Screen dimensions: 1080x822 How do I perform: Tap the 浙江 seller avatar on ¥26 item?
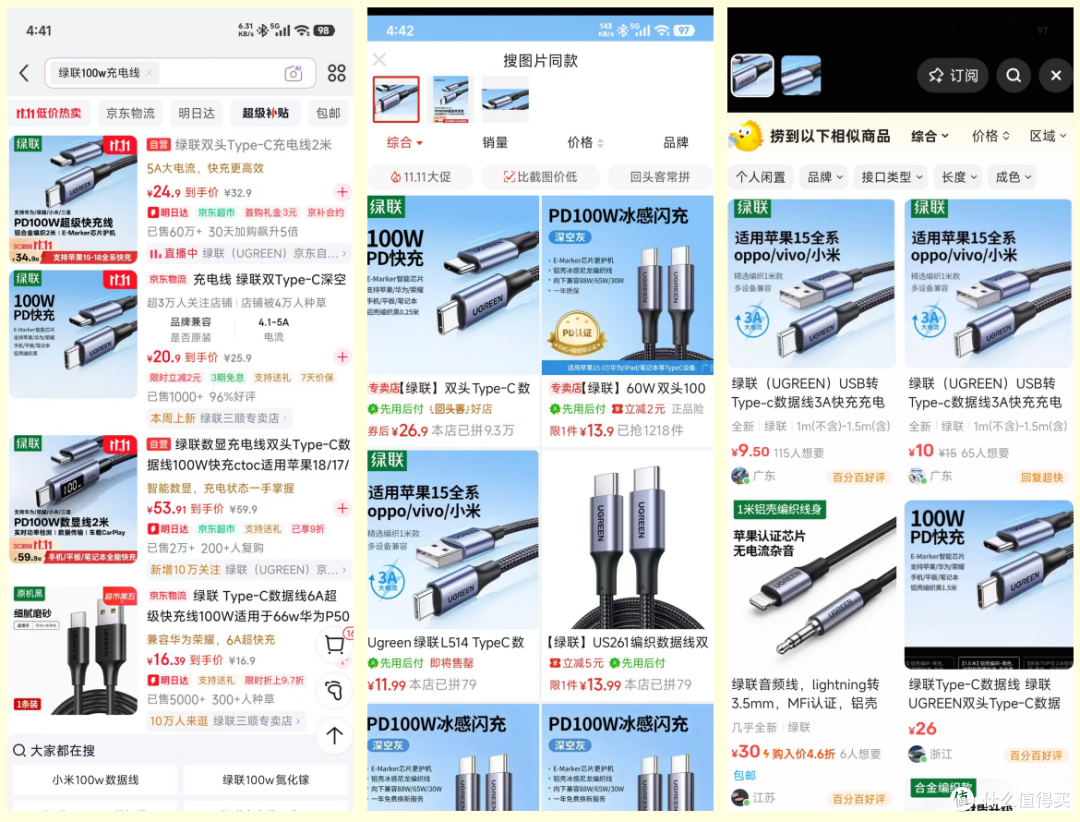pyautogui.click(x=917, y=754)
